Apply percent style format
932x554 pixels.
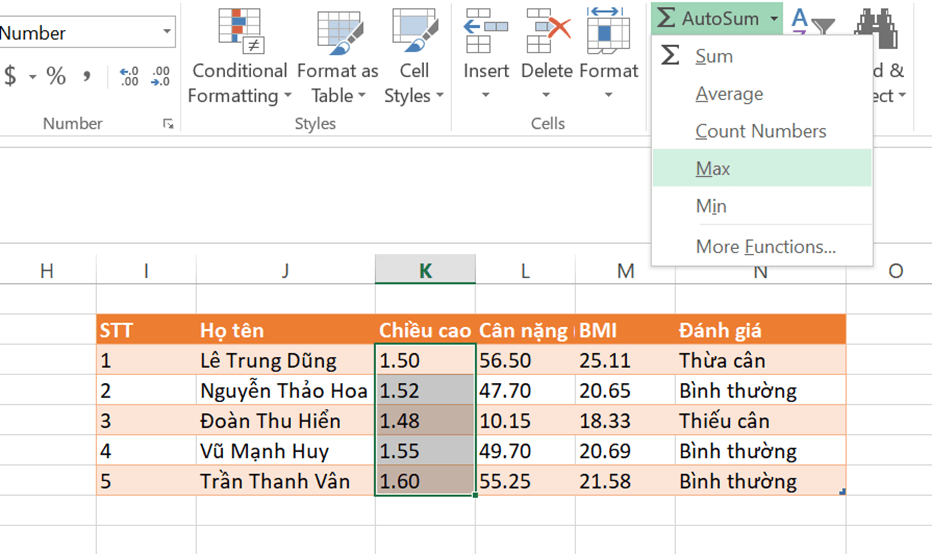click(x=56, y=76)
